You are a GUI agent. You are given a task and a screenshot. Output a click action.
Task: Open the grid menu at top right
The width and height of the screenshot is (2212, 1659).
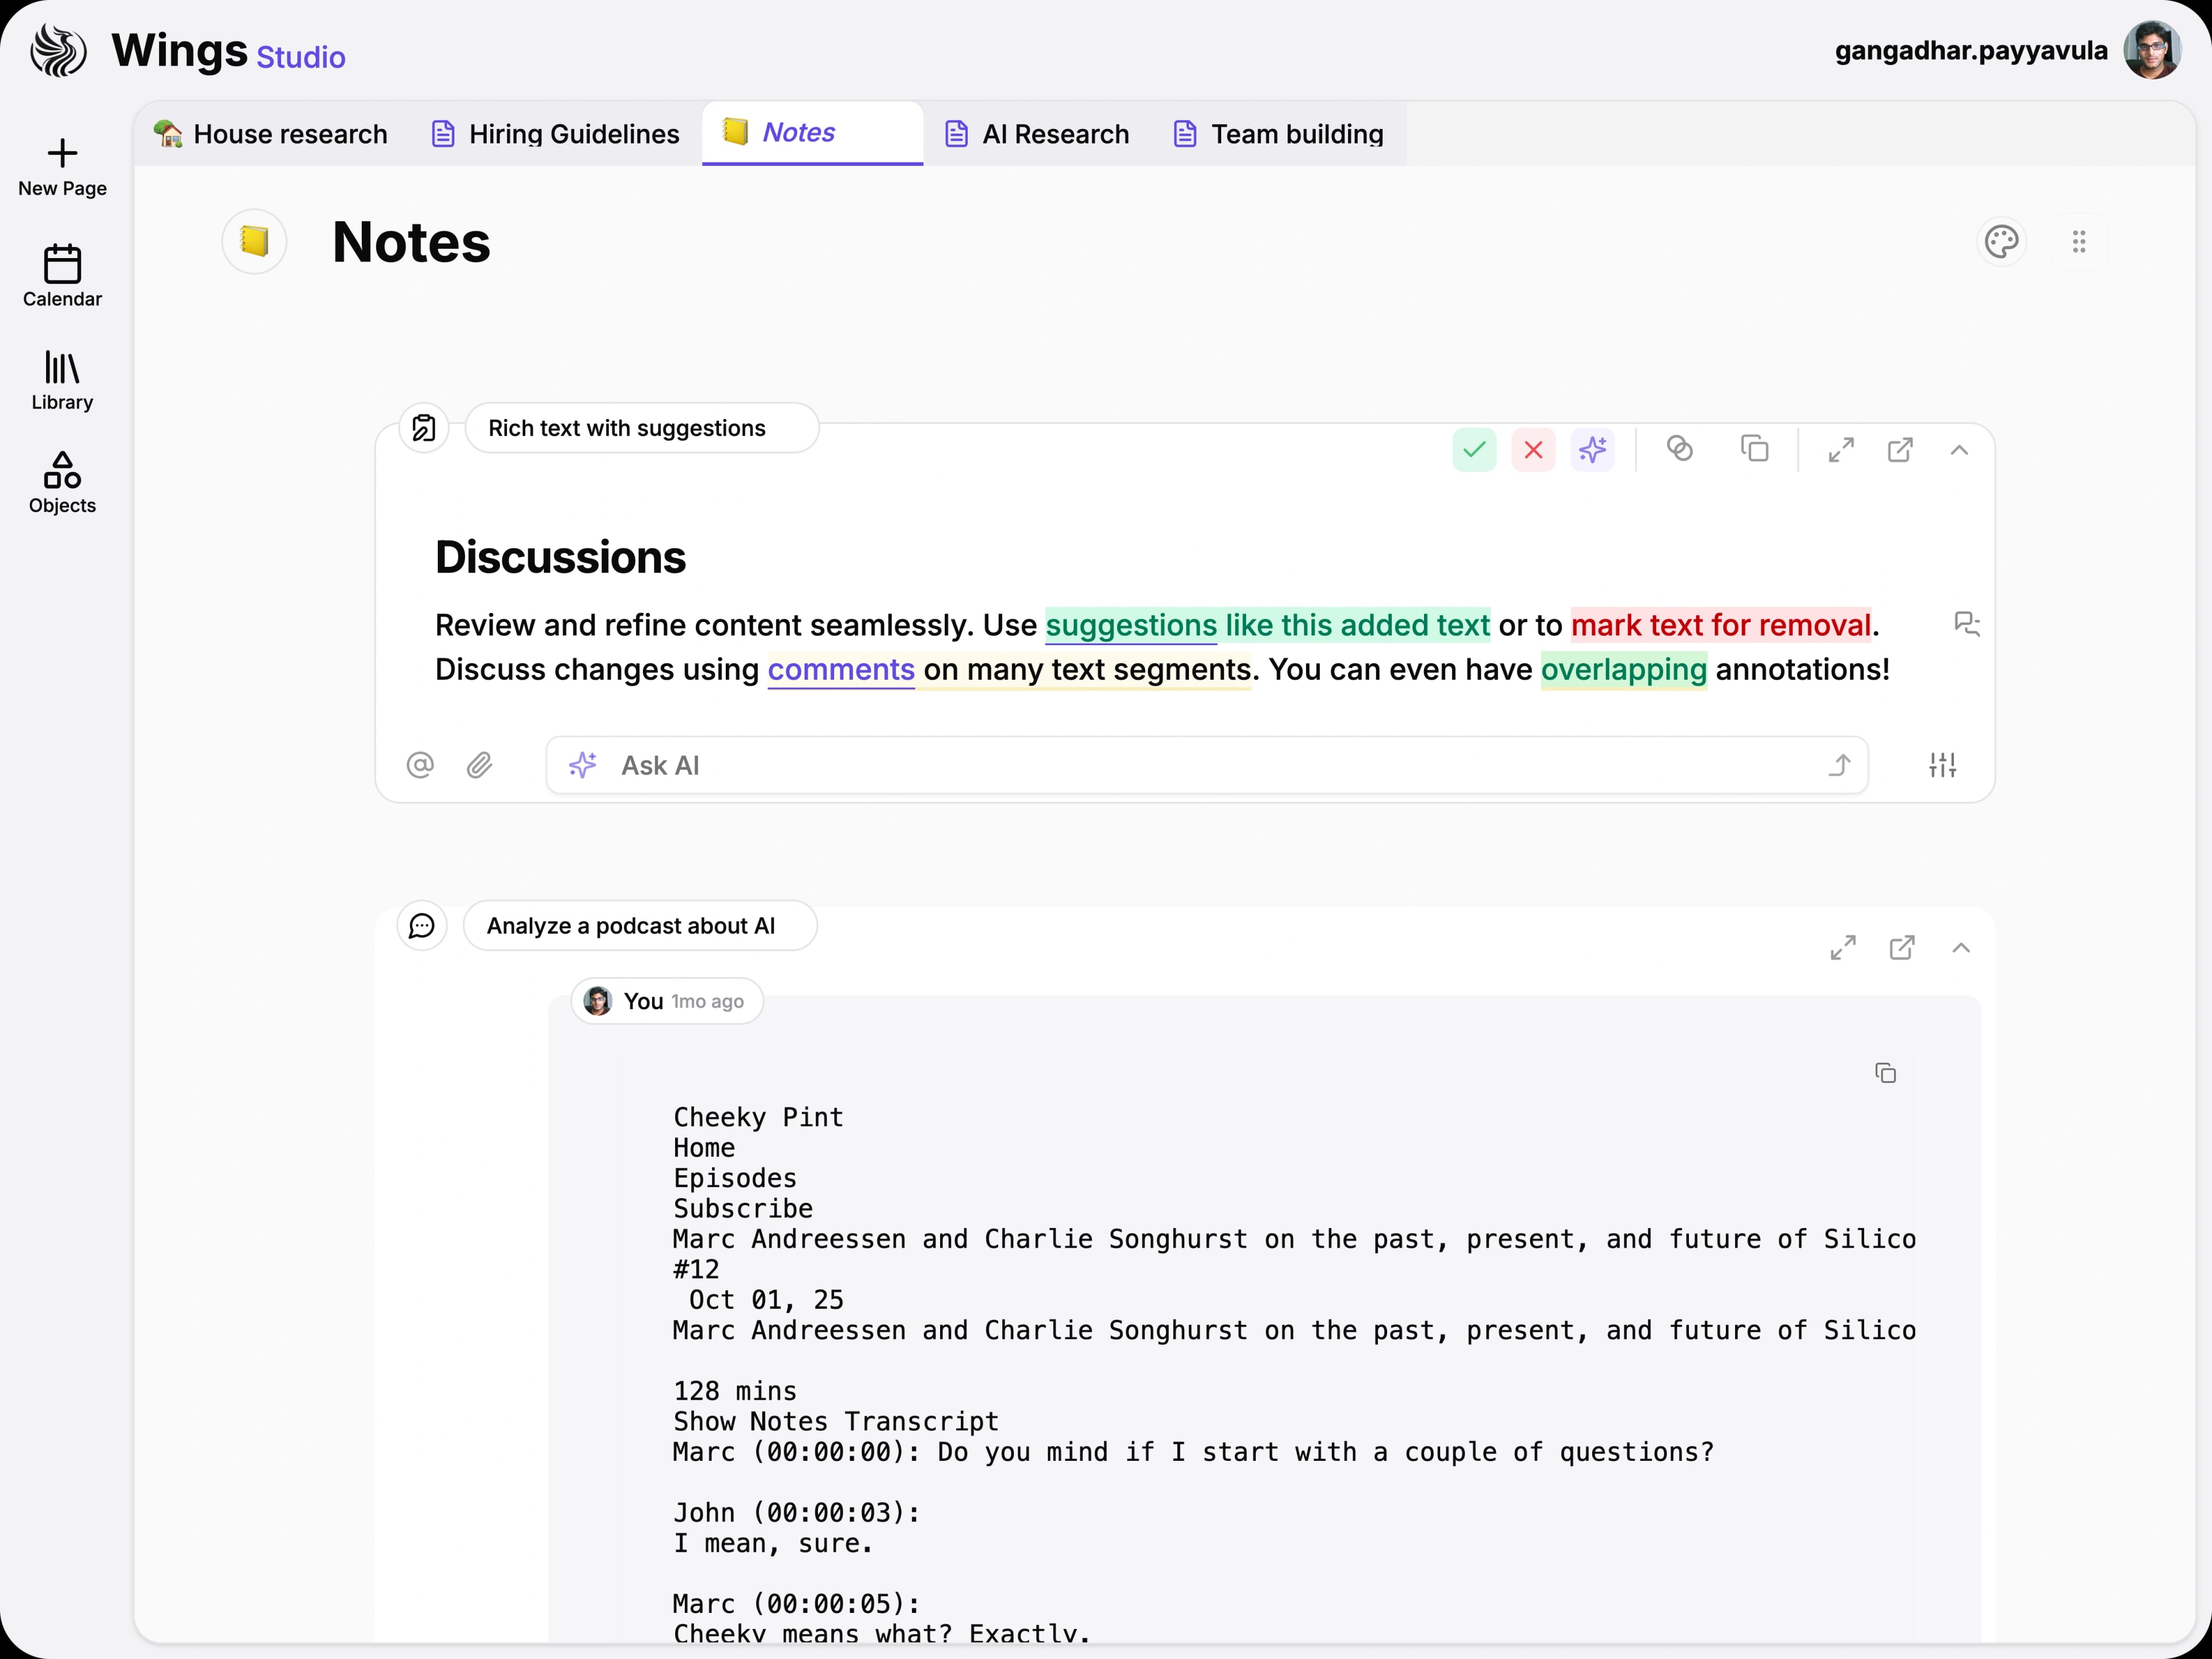[2079, 241]
